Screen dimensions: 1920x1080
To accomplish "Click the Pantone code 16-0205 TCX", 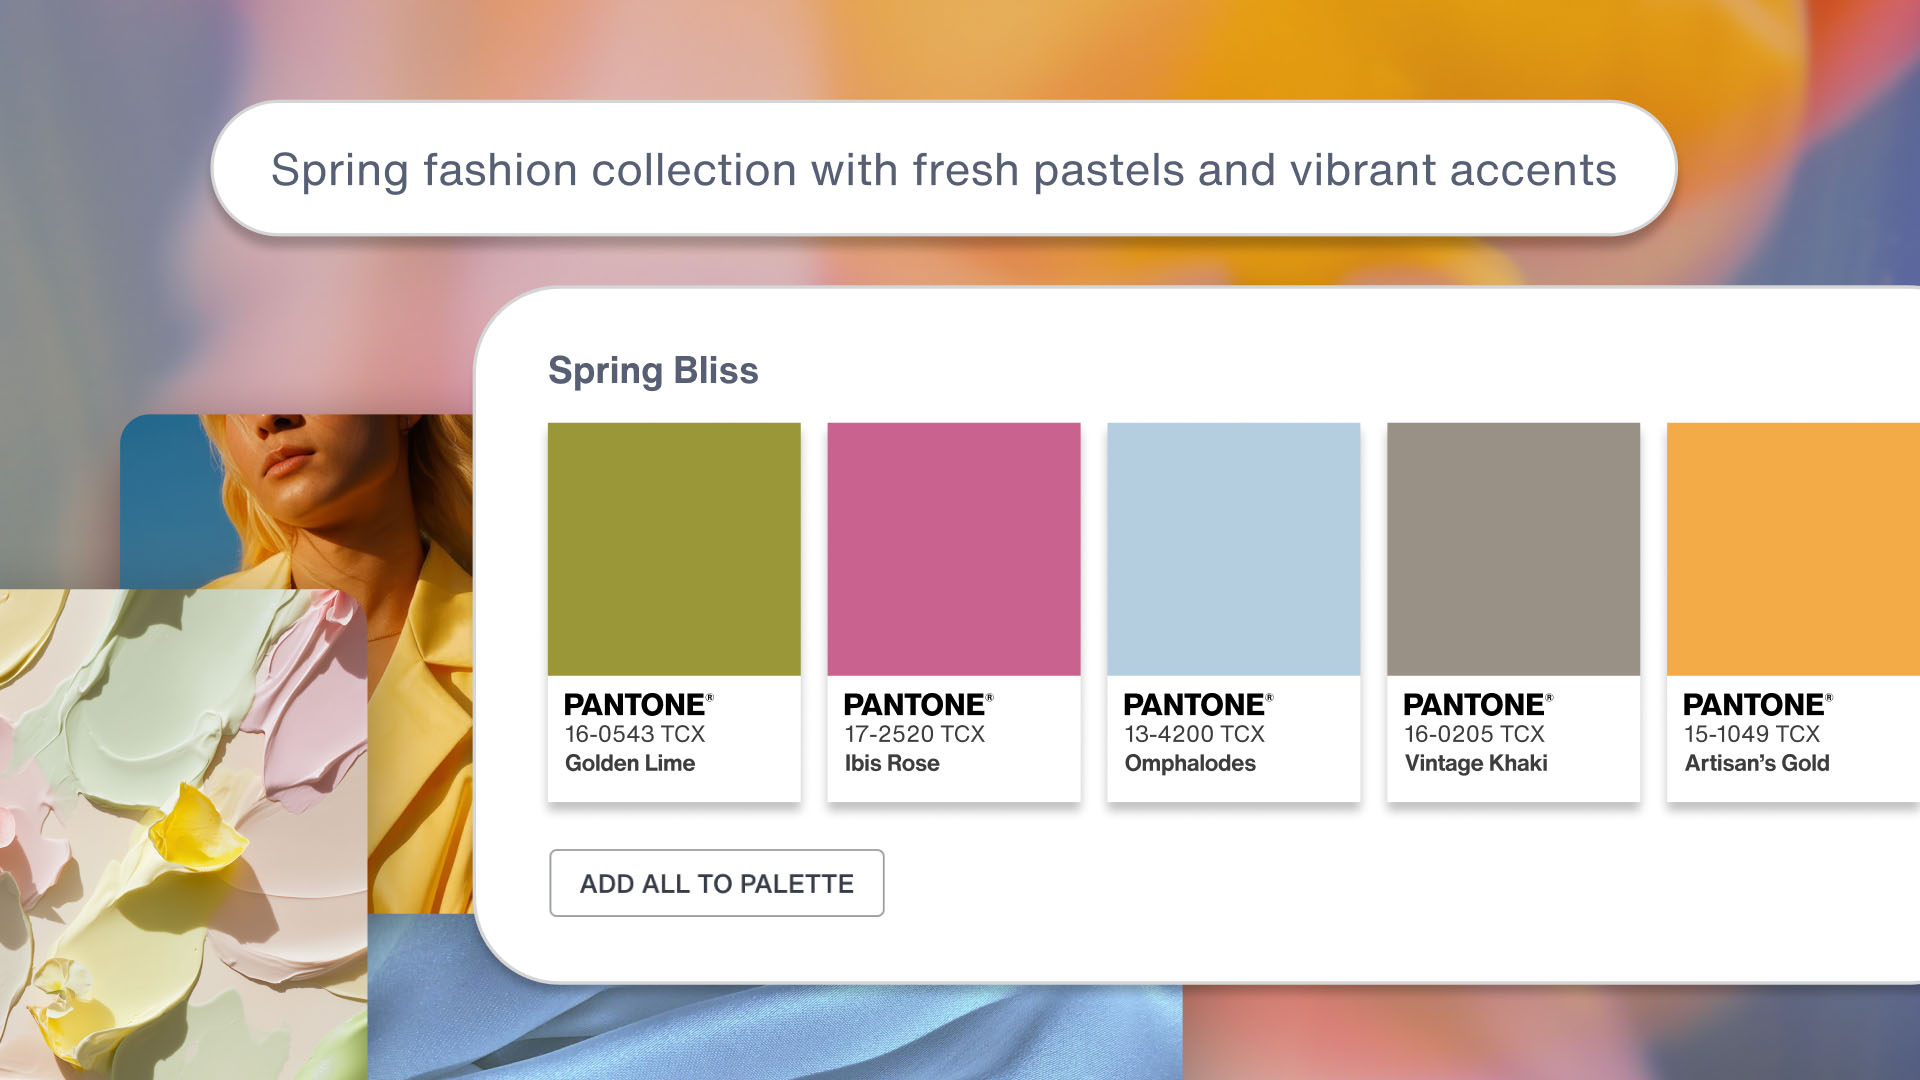I will (x=1472, y=734).
